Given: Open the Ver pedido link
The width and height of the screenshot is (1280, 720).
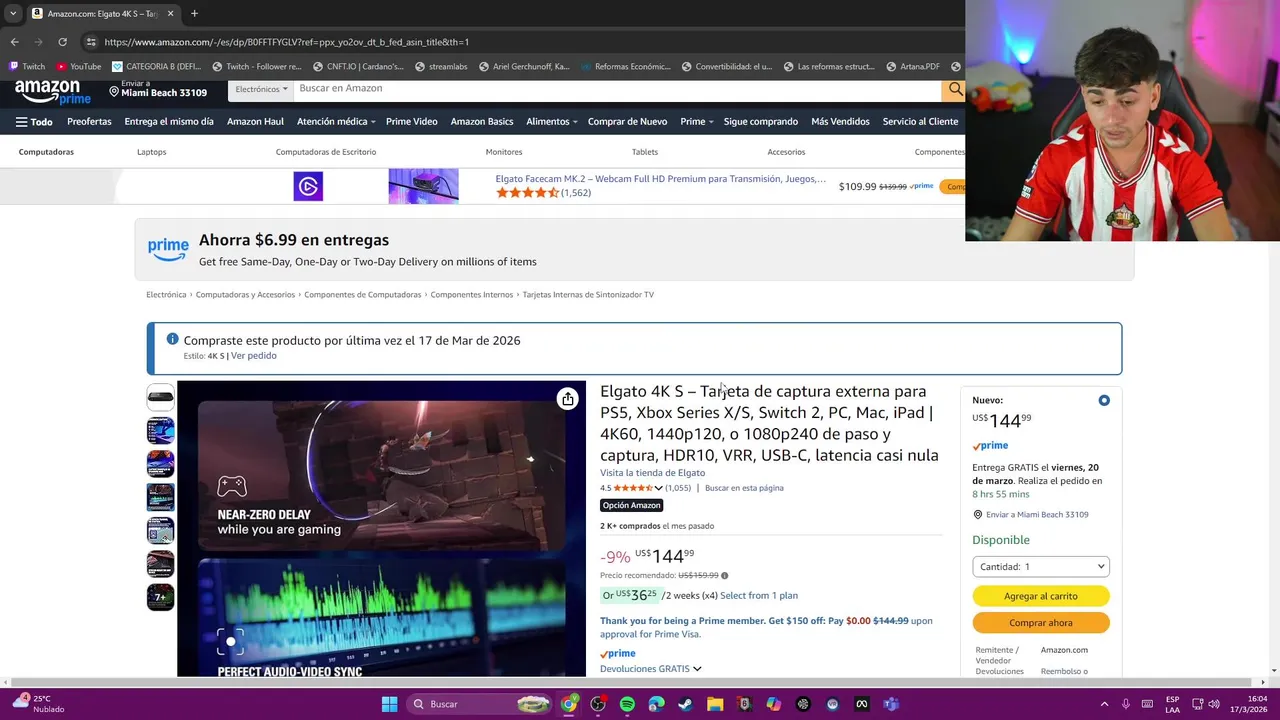Looking at the screenshot, I should coord(254,356).
